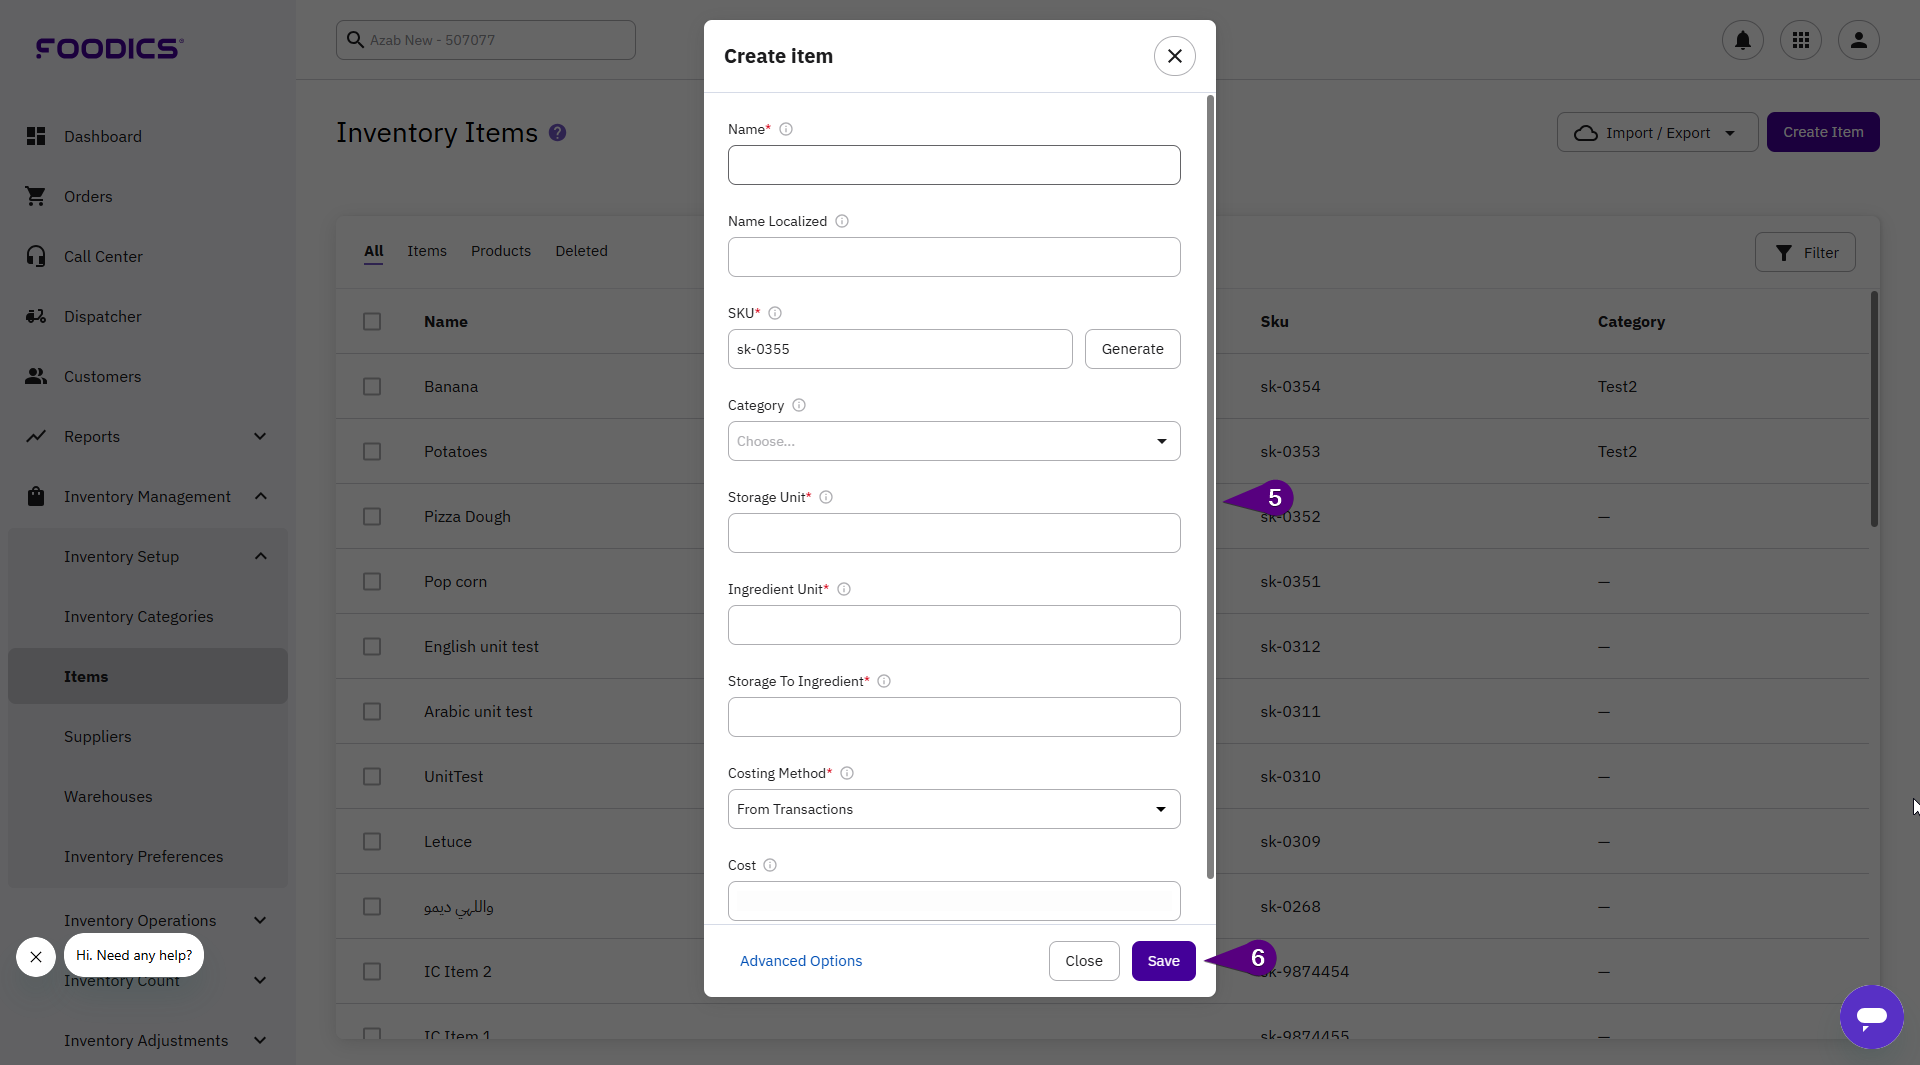Open the Costing Method dropdown

[953, 809]
